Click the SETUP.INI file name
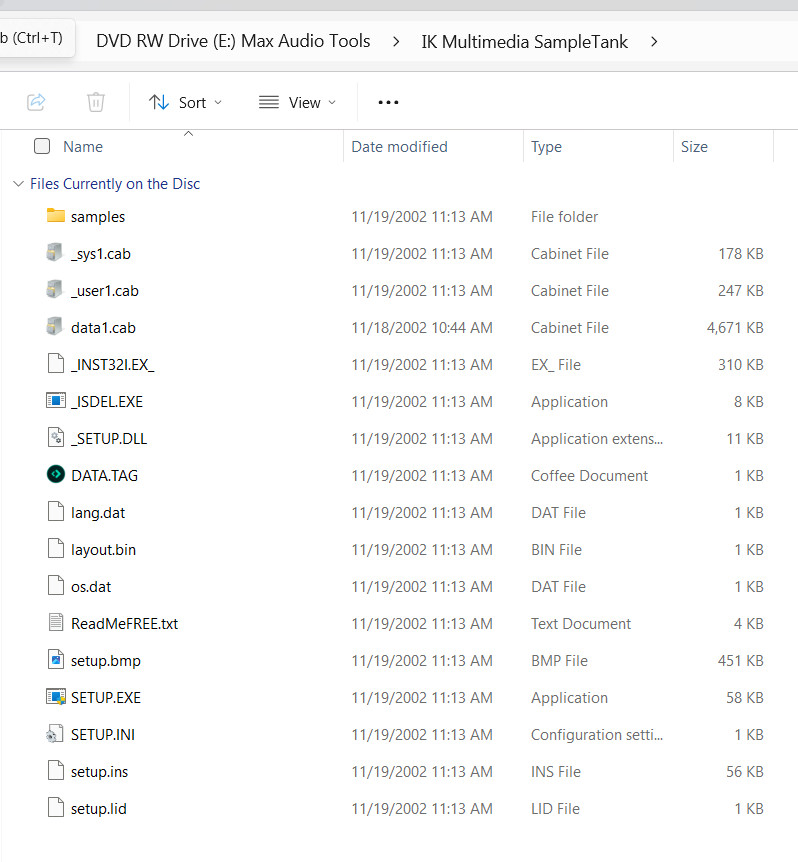 pyautogui.click(x=103, y=734)
